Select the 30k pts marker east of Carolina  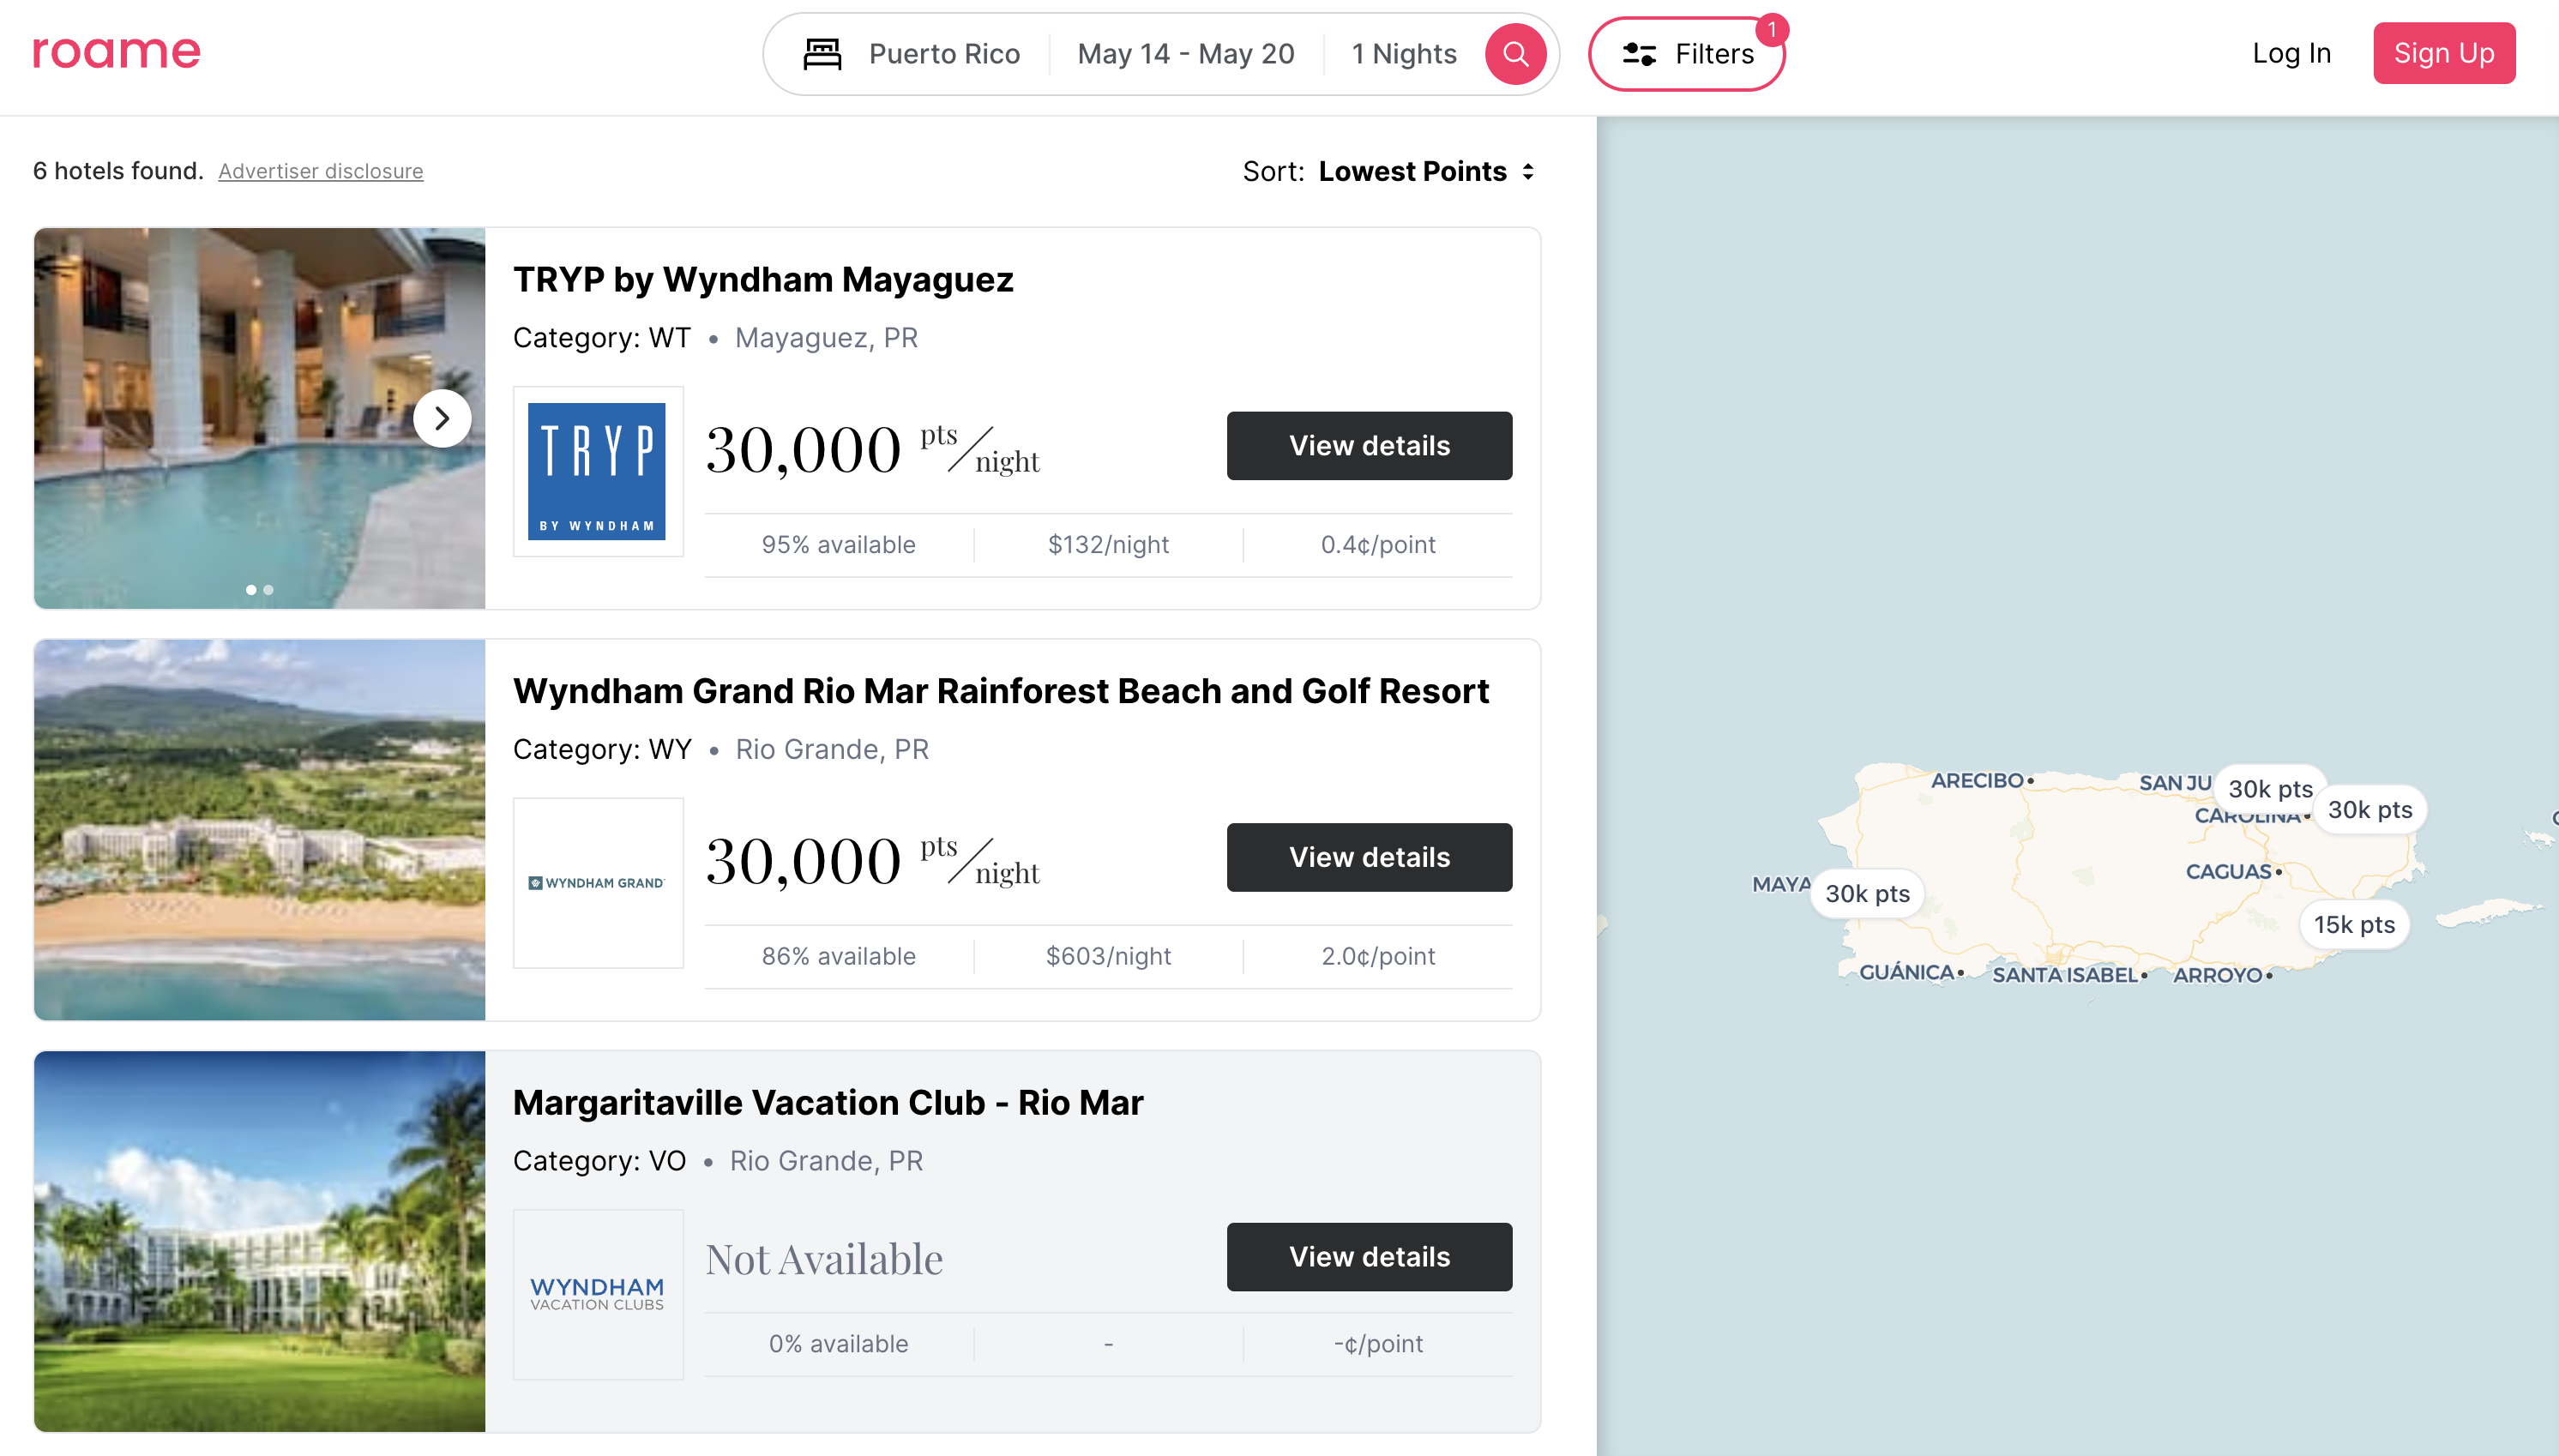[2369, 809]
